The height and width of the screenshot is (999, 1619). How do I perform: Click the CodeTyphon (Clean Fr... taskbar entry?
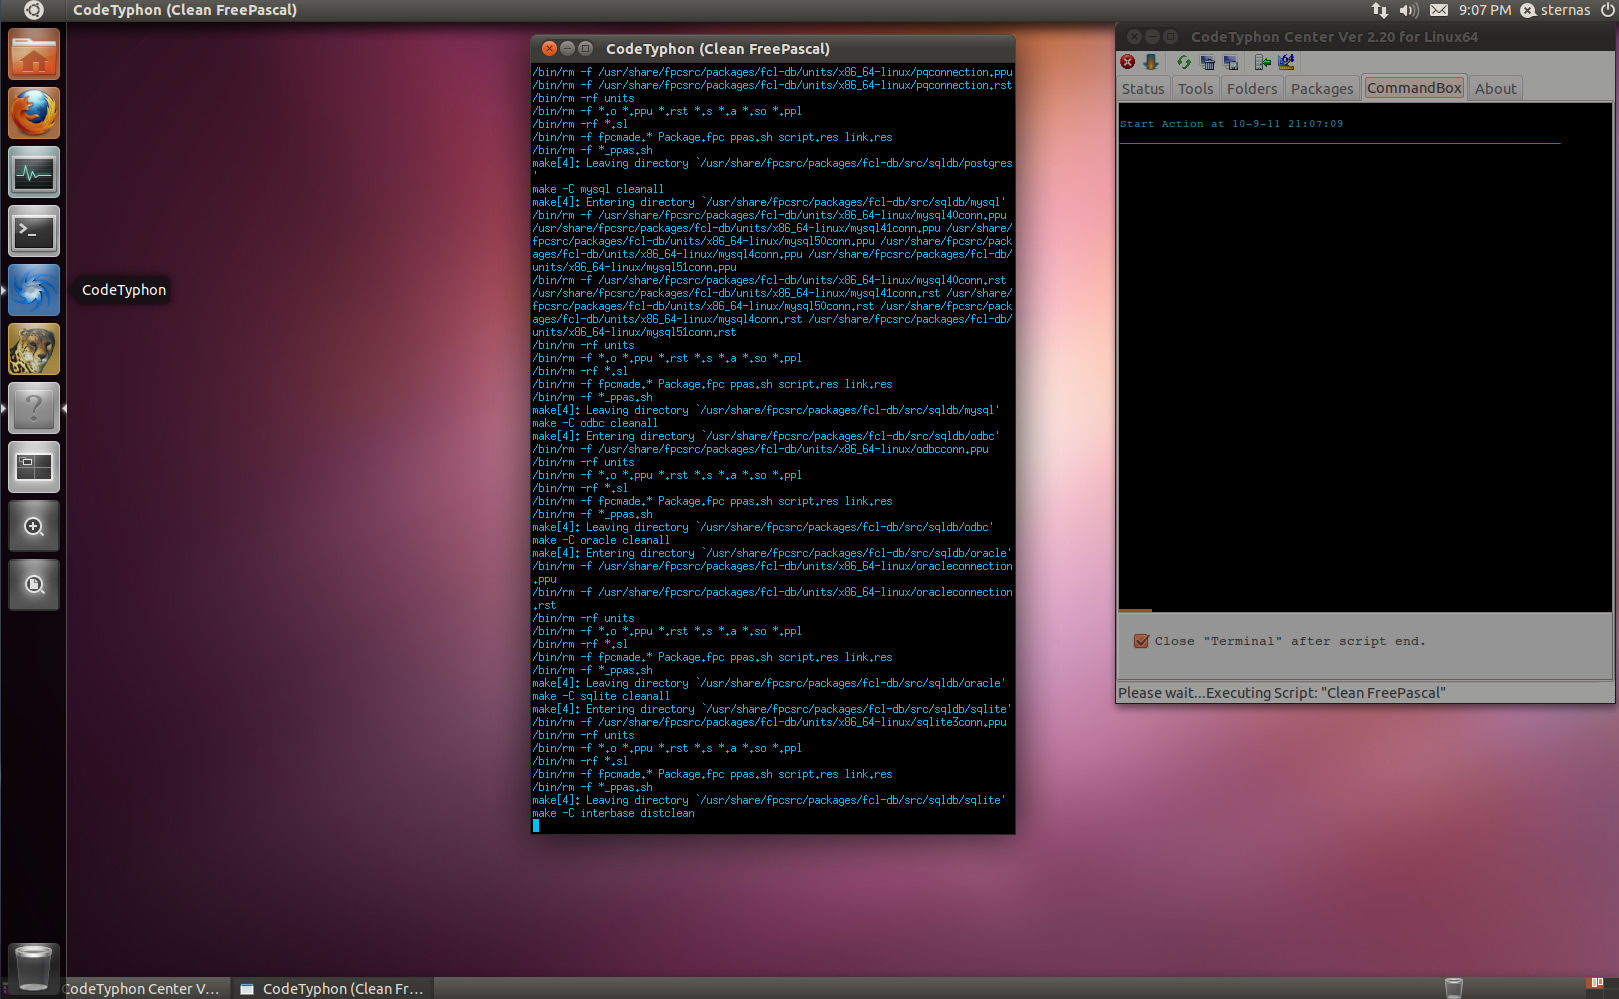[x=334, y=988]
